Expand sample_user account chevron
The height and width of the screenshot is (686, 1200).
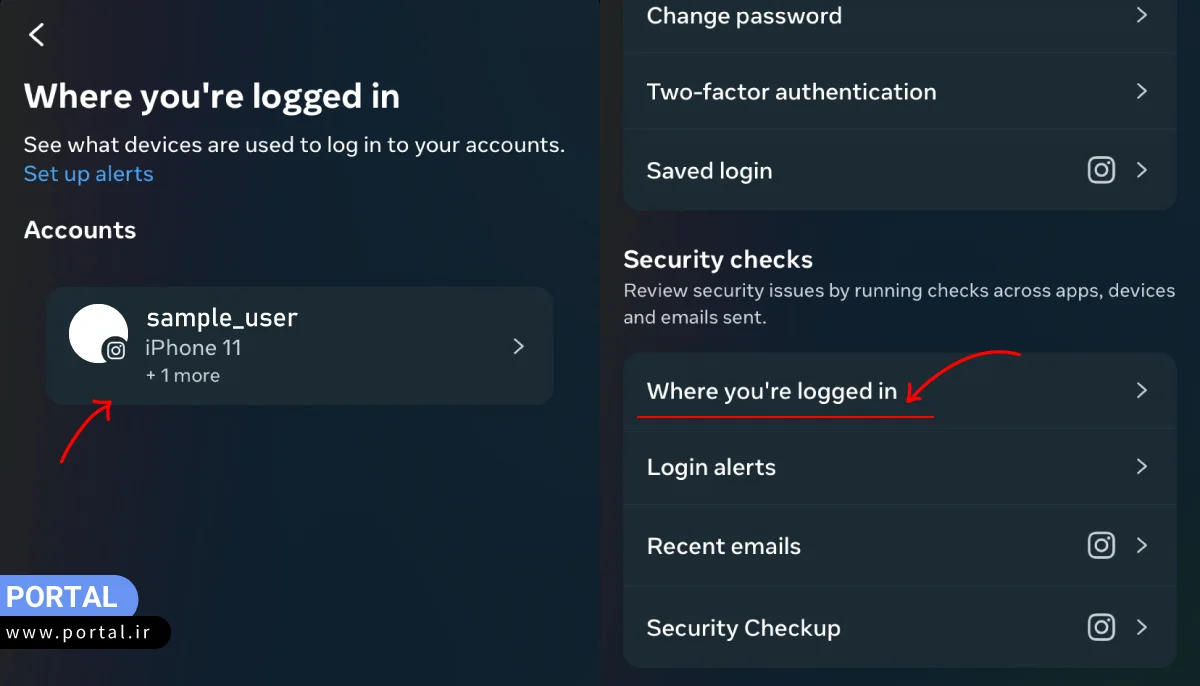(x=518, y=346)
